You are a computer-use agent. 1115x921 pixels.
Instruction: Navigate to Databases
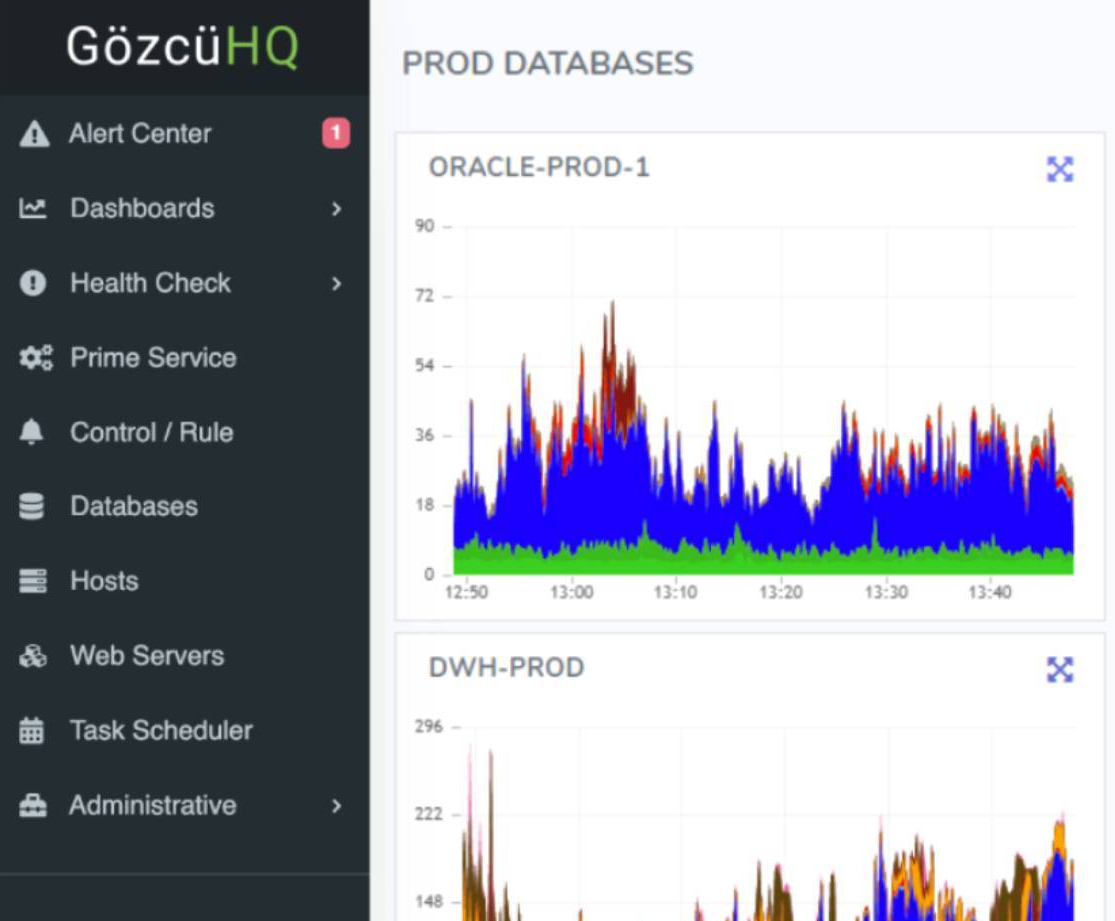[134, 506]
